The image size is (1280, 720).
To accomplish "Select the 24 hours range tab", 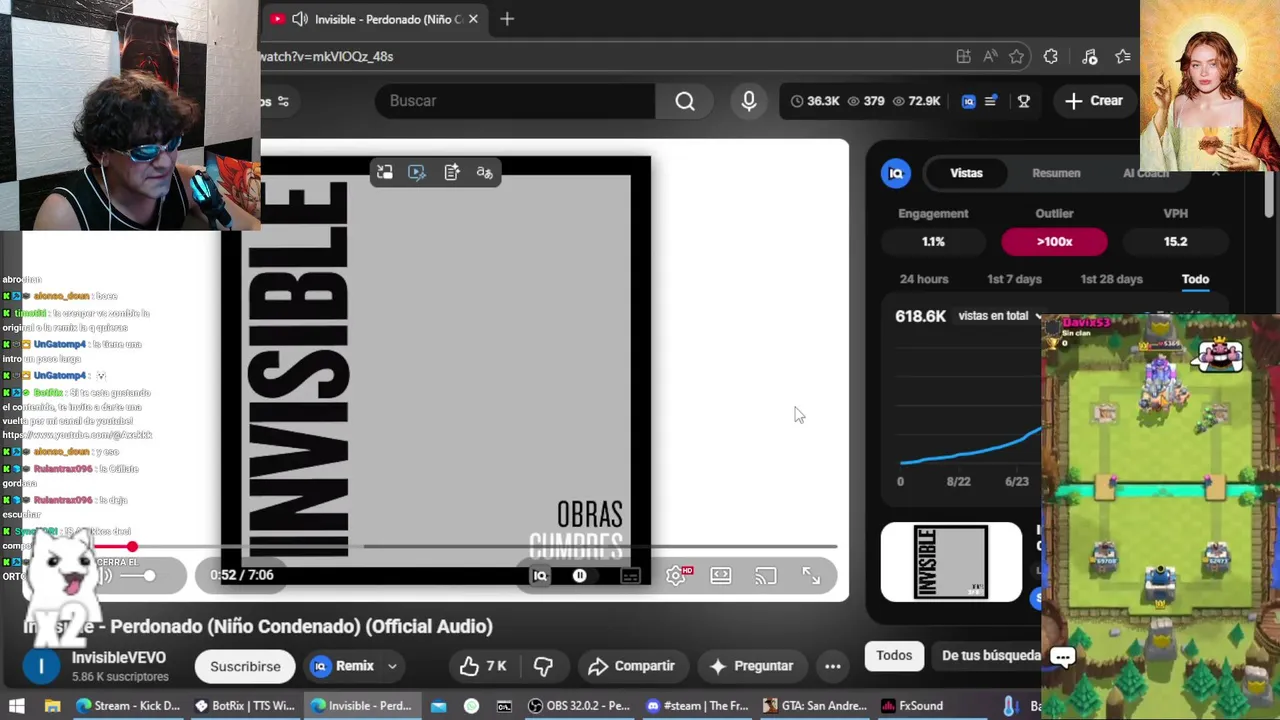I will point(924,279).
